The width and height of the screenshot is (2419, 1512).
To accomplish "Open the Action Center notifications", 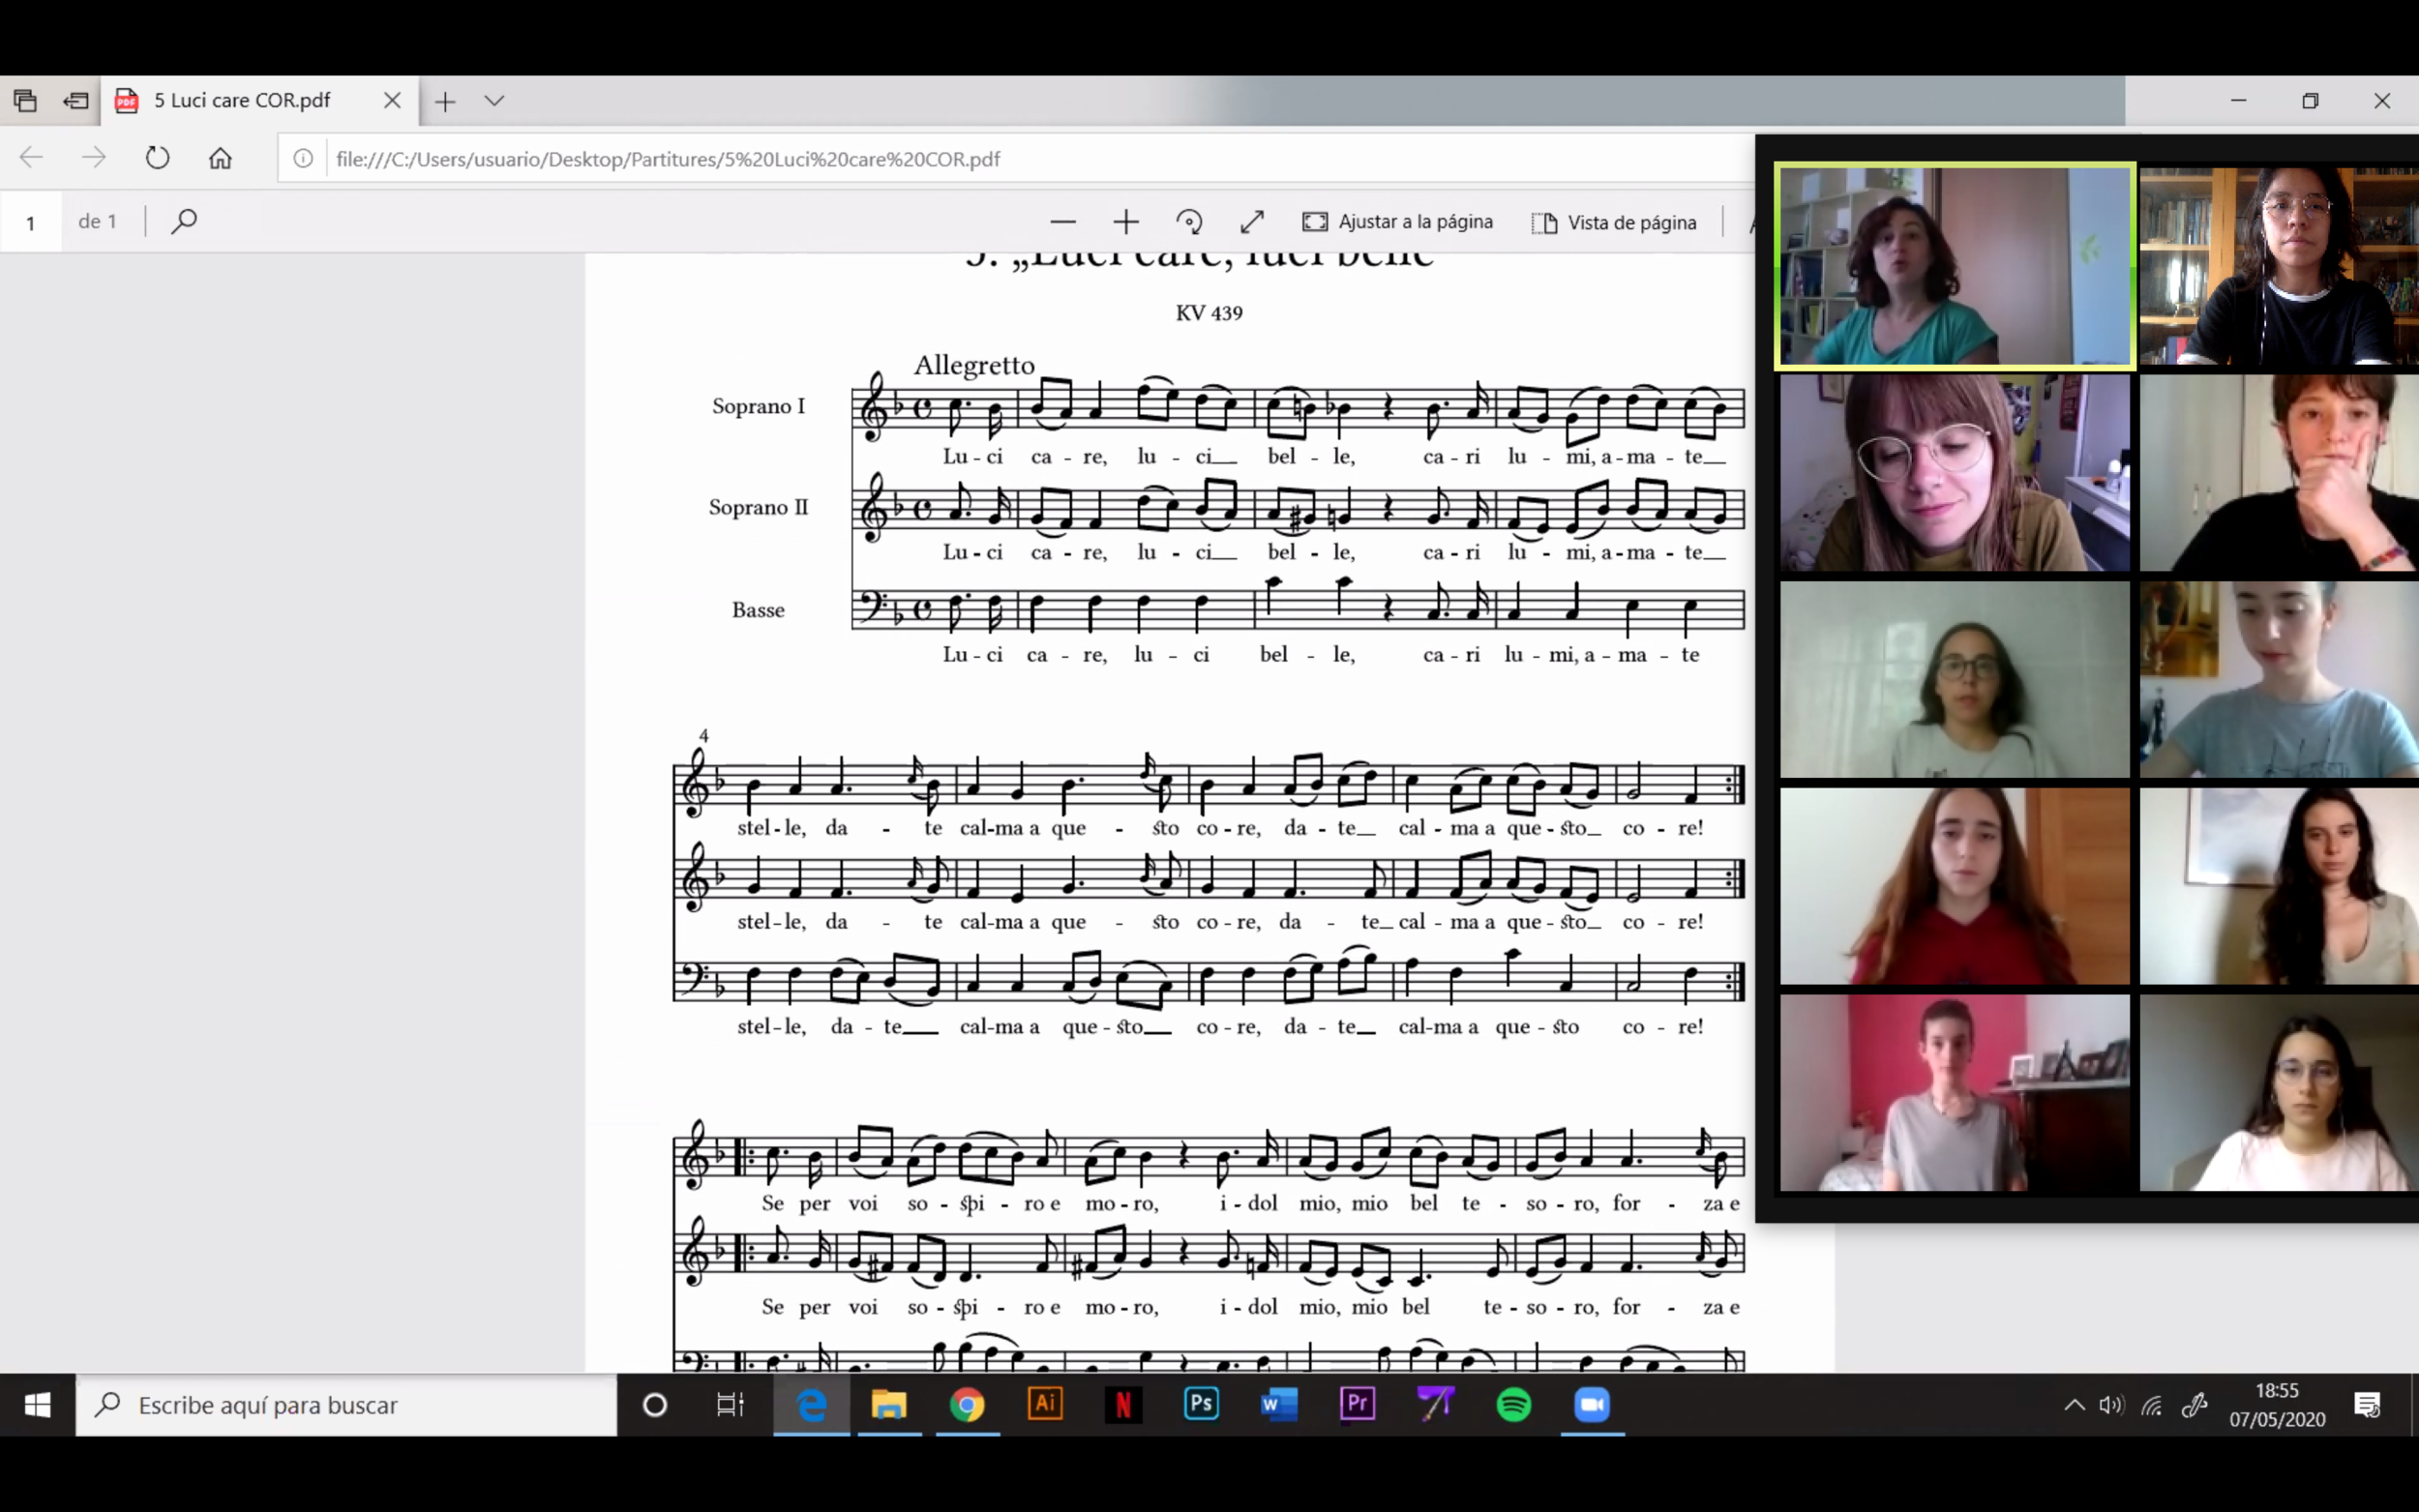I will point(2367,1405).
